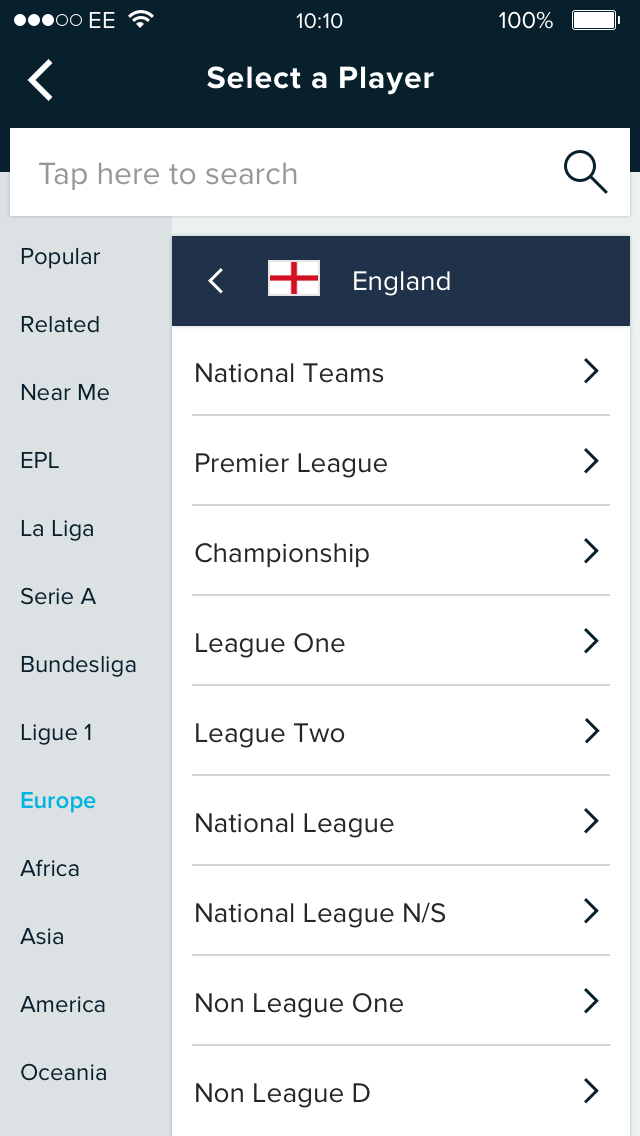Tap the England flag icon
This screenshot has height=1136, width=640.
[x=294, y=278]
